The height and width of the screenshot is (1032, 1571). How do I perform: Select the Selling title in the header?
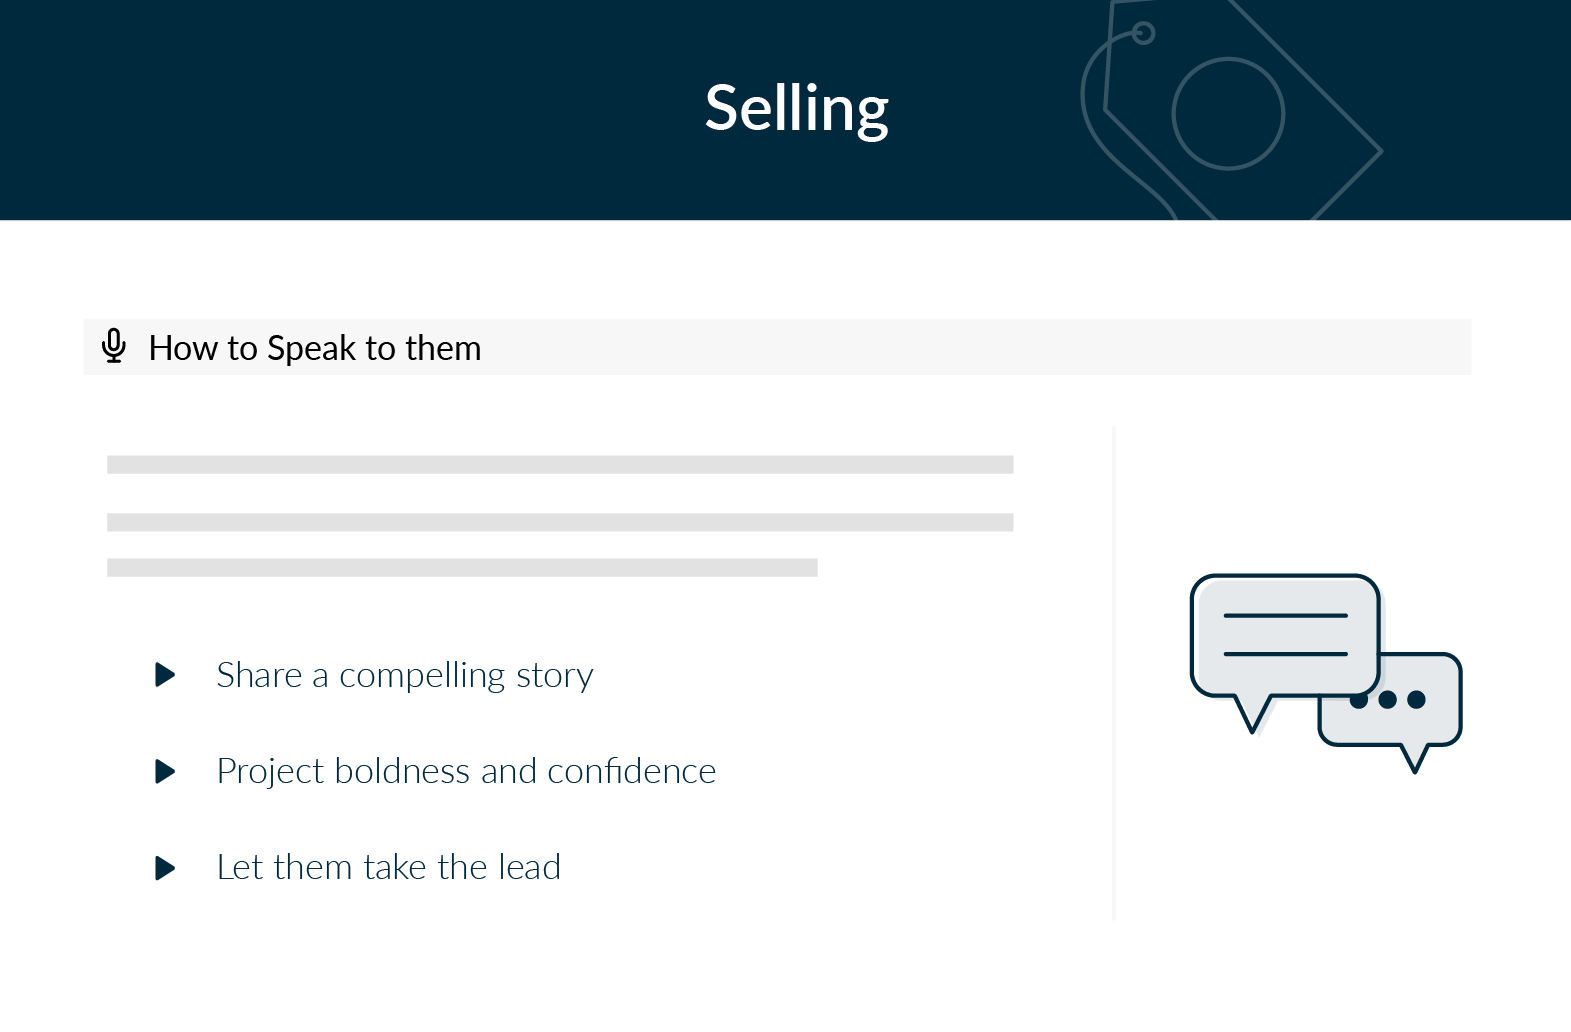pos(797,109)
